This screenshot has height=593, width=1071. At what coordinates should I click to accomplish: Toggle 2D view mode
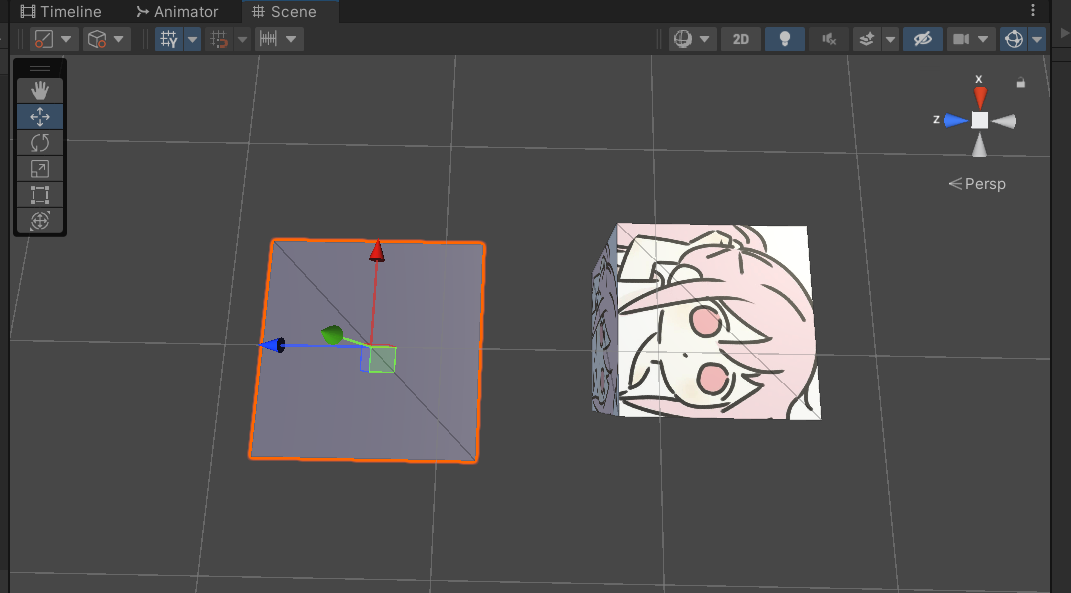(740, 39)
